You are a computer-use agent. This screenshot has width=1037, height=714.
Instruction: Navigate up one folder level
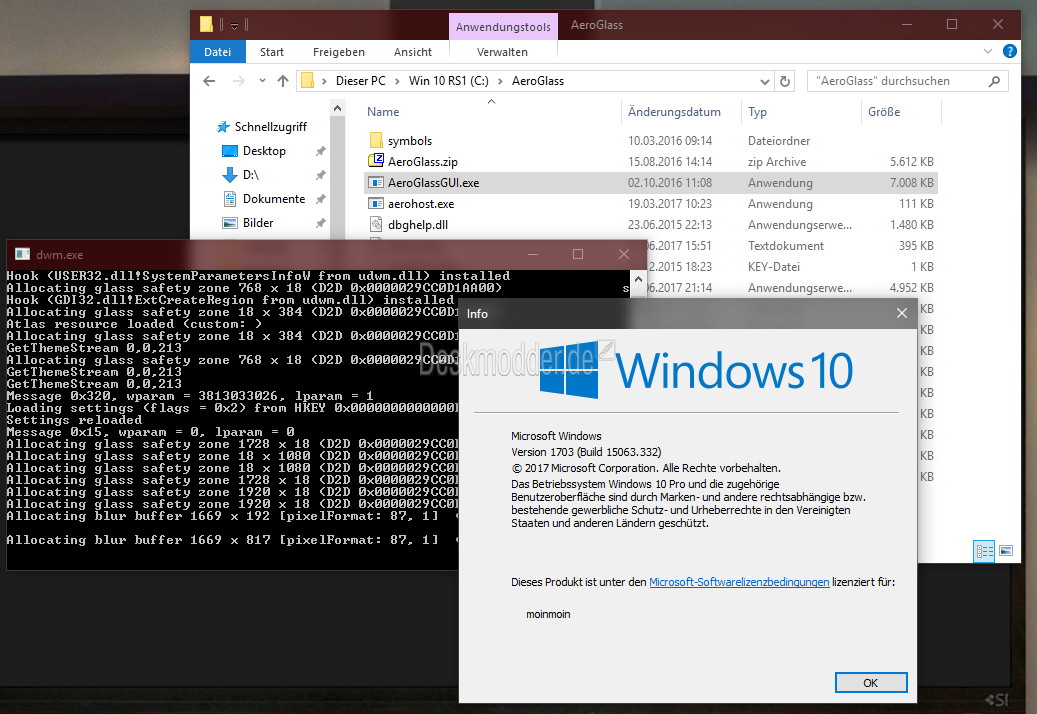(283, 81)
